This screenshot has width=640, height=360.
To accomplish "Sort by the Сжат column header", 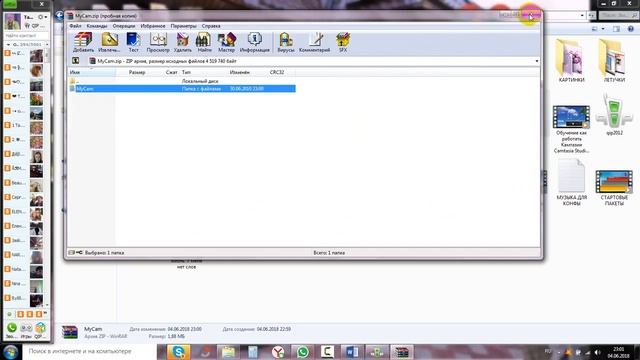I will tap(171, 72).
